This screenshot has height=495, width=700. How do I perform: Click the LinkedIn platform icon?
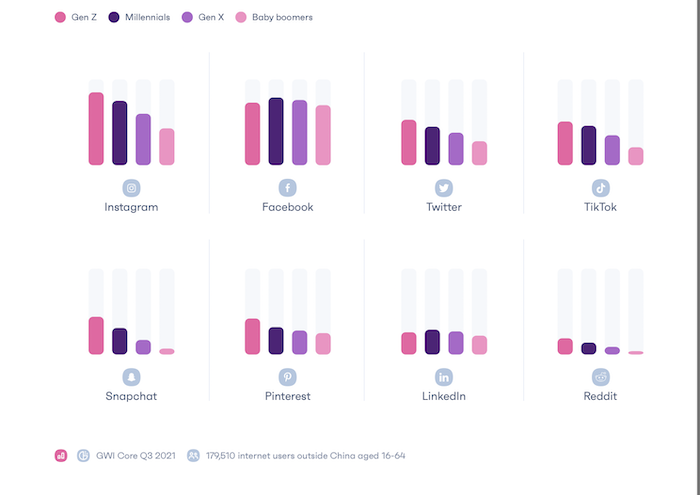[444, 377]
